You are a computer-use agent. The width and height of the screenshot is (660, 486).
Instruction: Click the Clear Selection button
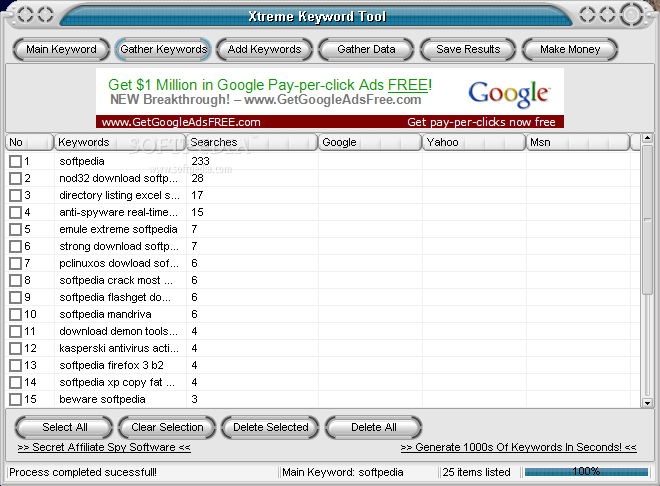[x=167, y=428]
